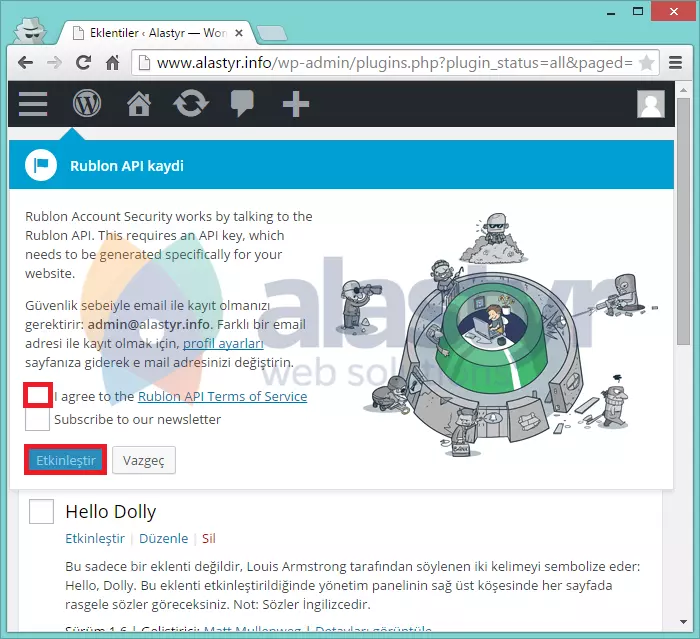
Task: Click Düzenle link under Hello Dolly
Action: pos(163,539)
